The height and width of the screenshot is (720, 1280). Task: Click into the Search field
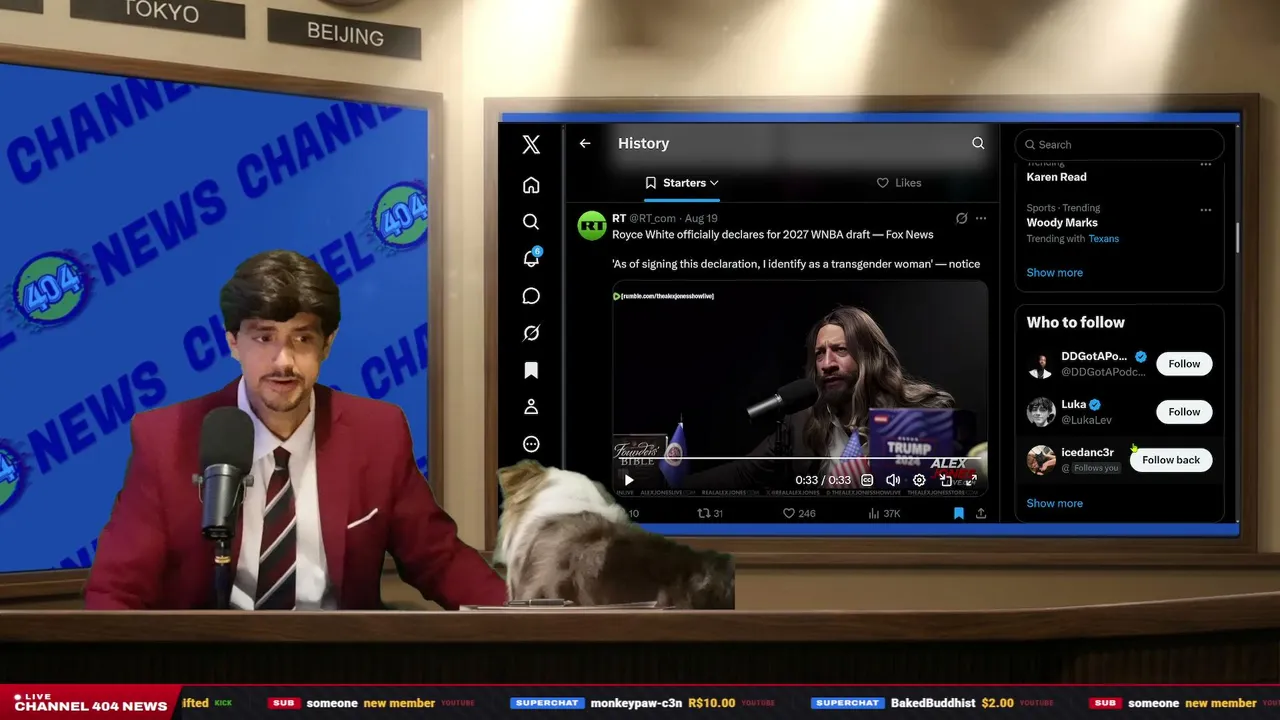(1119, 144)
